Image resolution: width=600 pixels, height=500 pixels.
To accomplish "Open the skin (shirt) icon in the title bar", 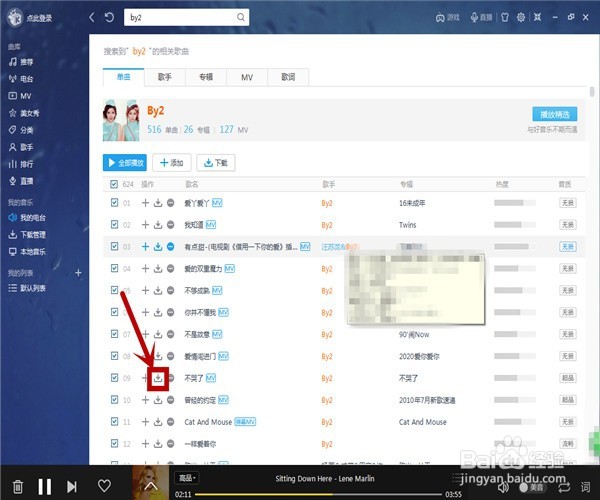I will pyautogui.click(x=505, y=17).
